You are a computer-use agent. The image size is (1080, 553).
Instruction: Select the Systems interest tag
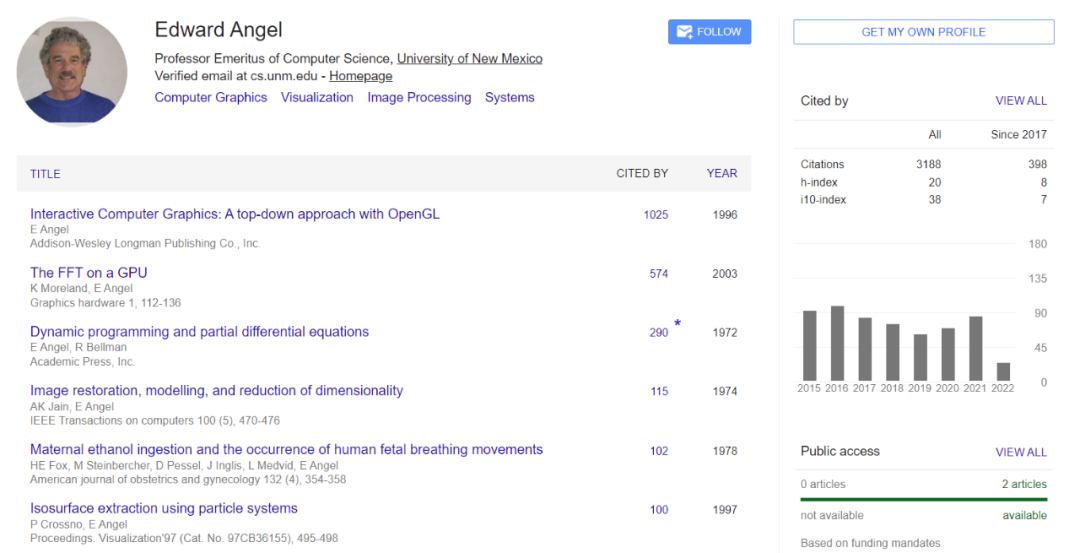pos(510,97)
